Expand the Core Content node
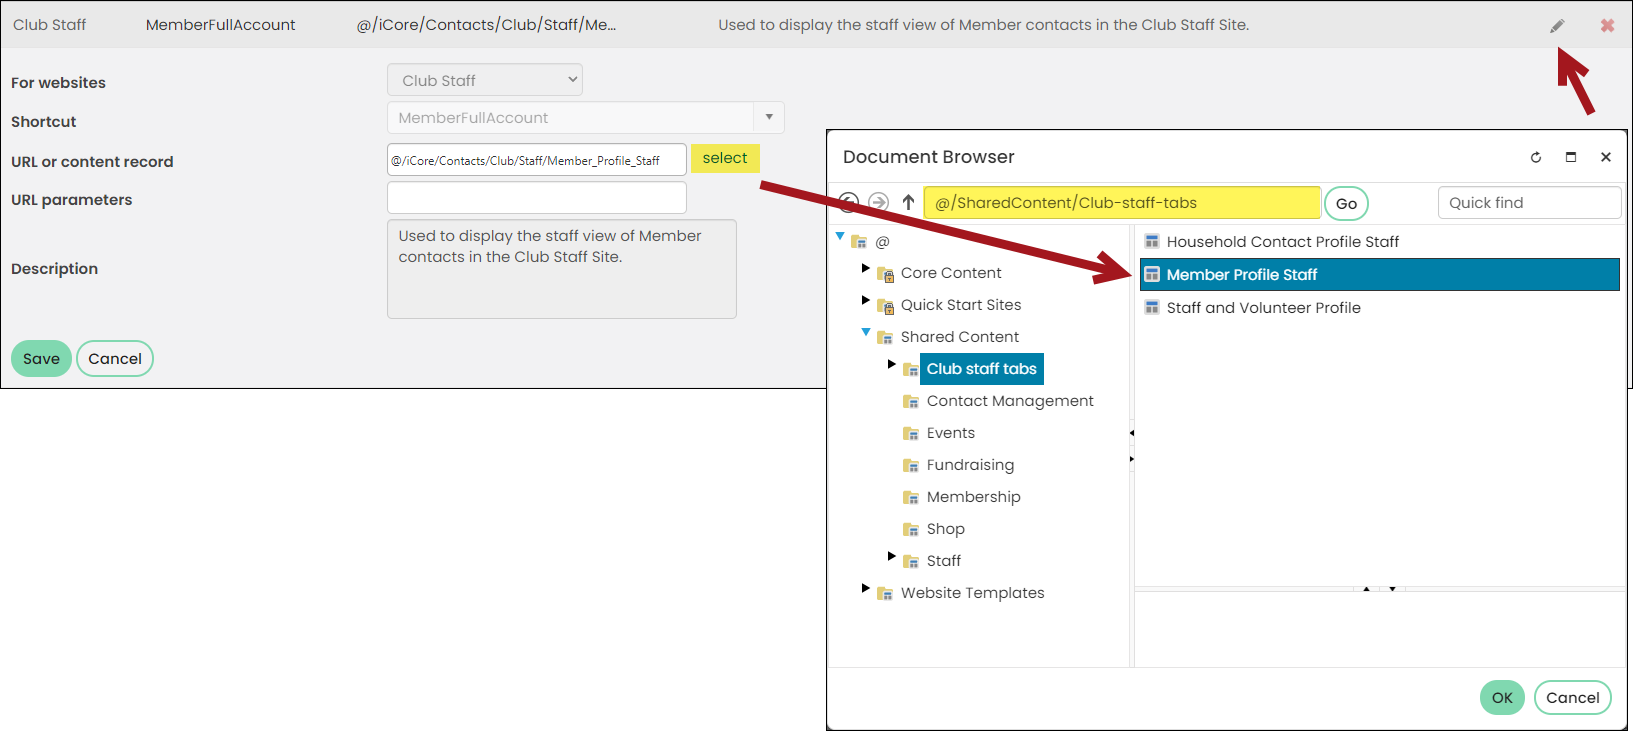This screenshot has width=1633, height=731. point(866,268)
